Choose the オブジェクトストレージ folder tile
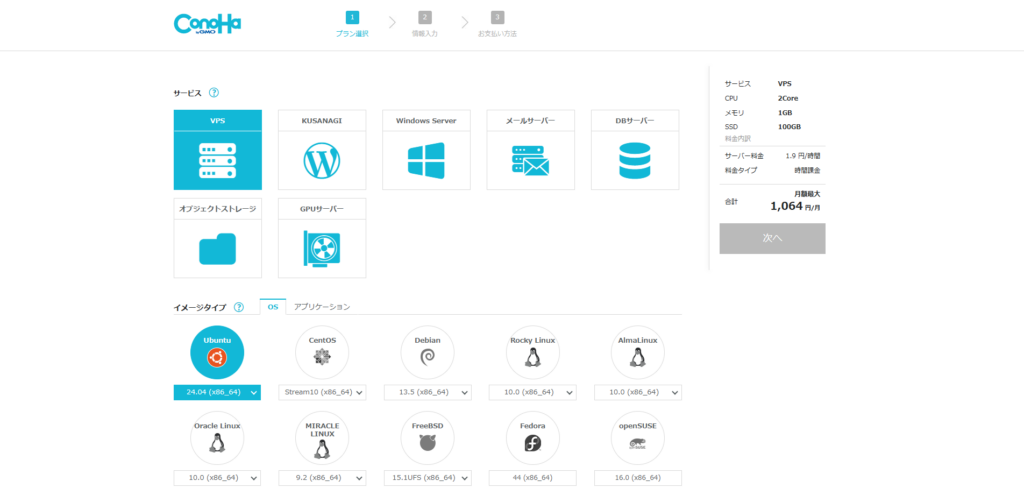This screenshot has height=488, width=1024. [x=217, y=238]
